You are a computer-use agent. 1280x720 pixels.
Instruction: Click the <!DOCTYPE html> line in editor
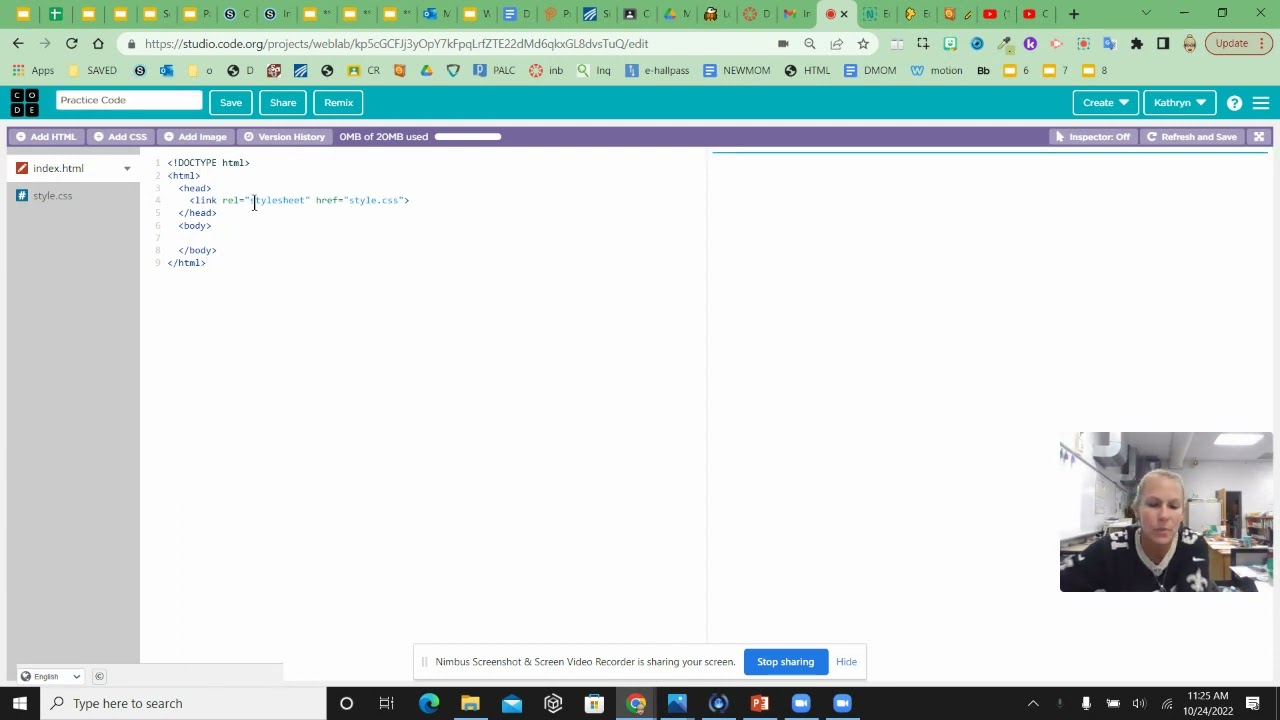[208, 163]
